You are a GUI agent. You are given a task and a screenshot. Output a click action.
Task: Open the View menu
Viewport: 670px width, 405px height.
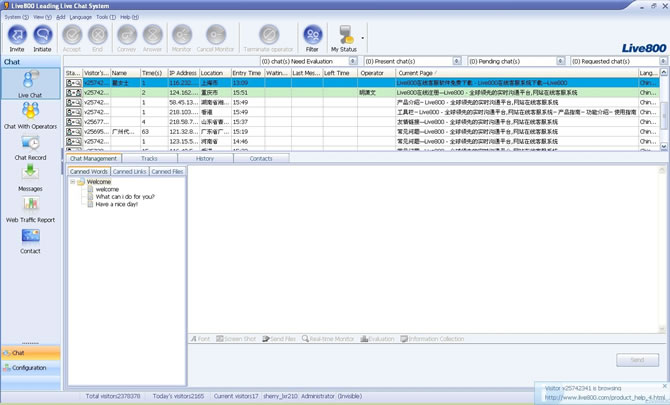(x=42, y=17)
